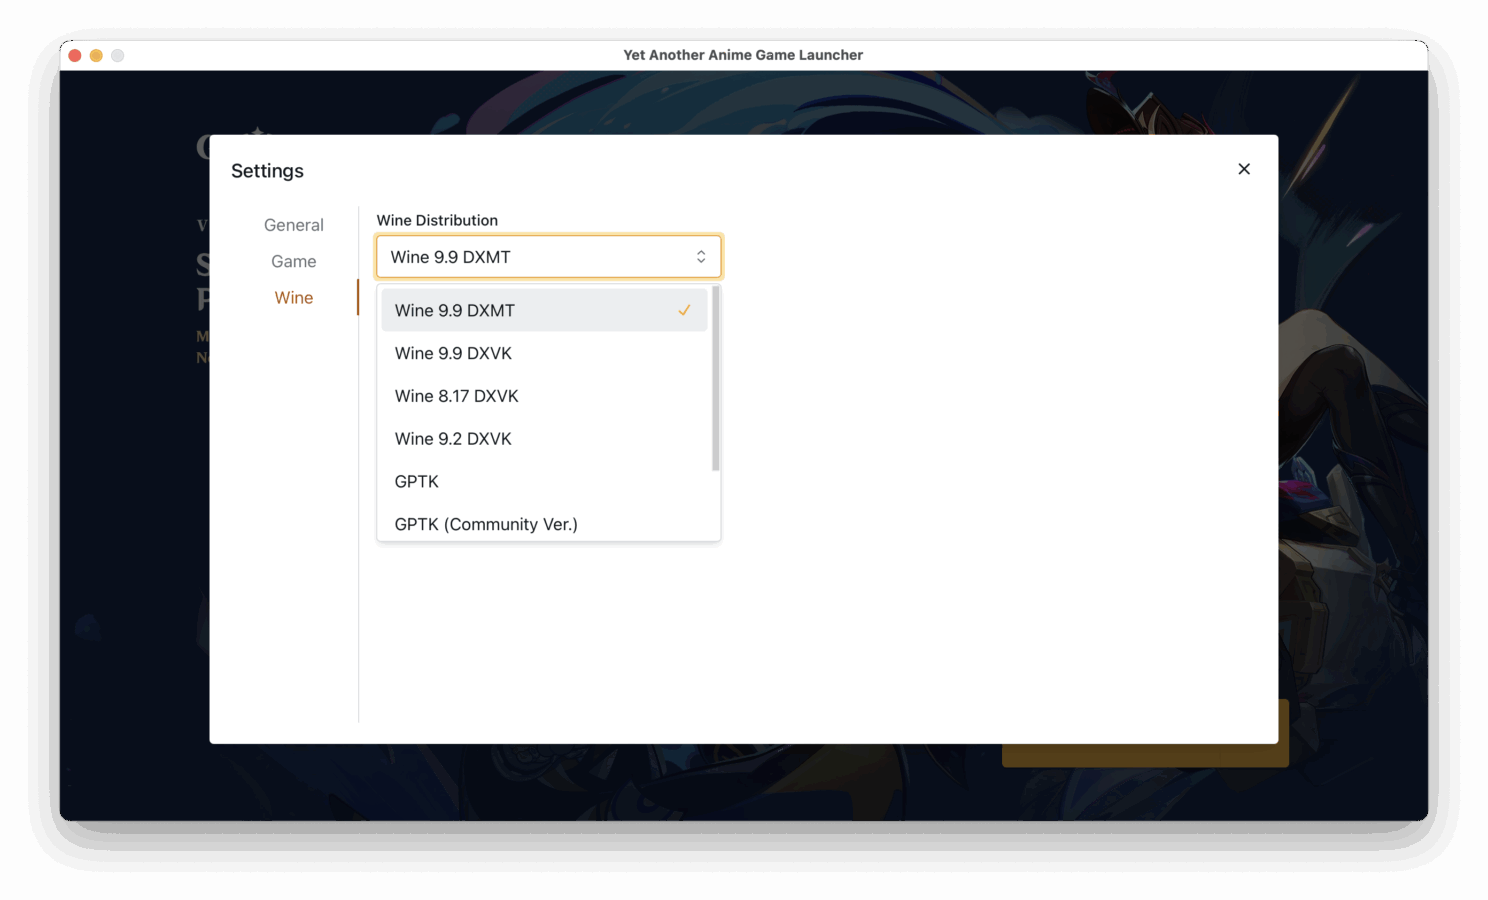Switch to the General settings tab
The image size is (1488, 900).
[x=293, y=225]
